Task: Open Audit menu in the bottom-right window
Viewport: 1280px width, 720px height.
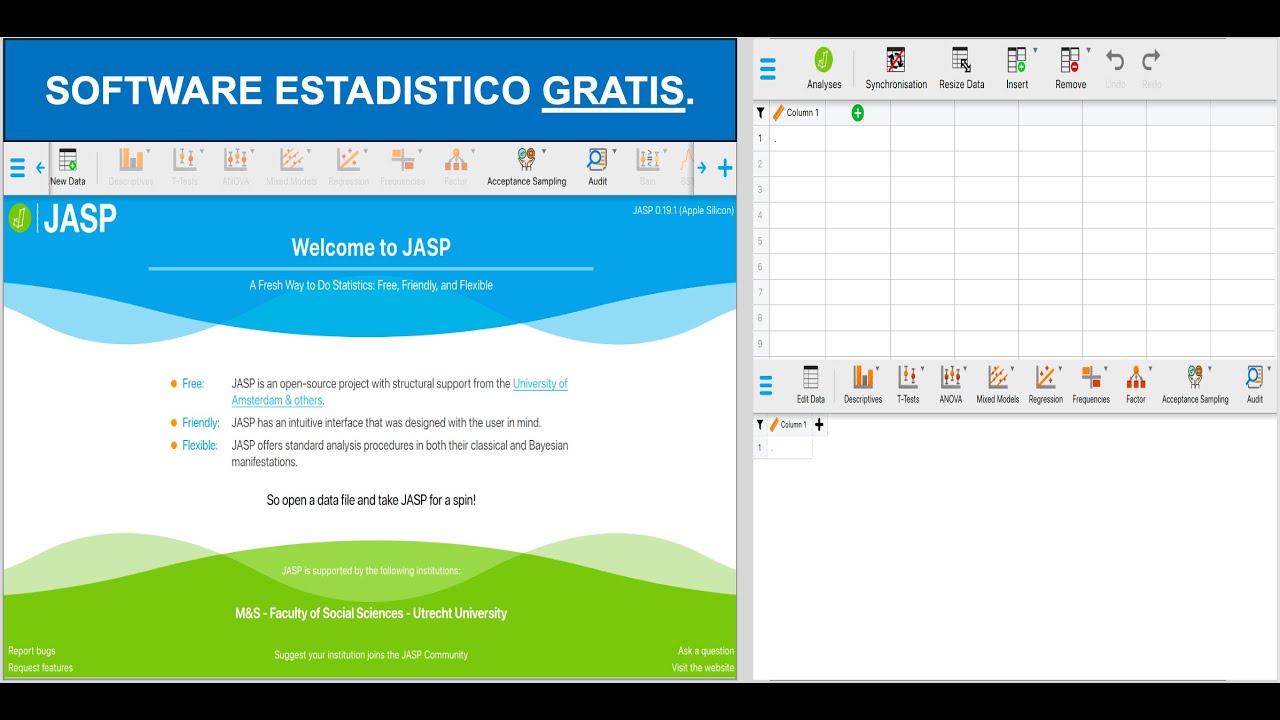Action: click(1255, 385)
